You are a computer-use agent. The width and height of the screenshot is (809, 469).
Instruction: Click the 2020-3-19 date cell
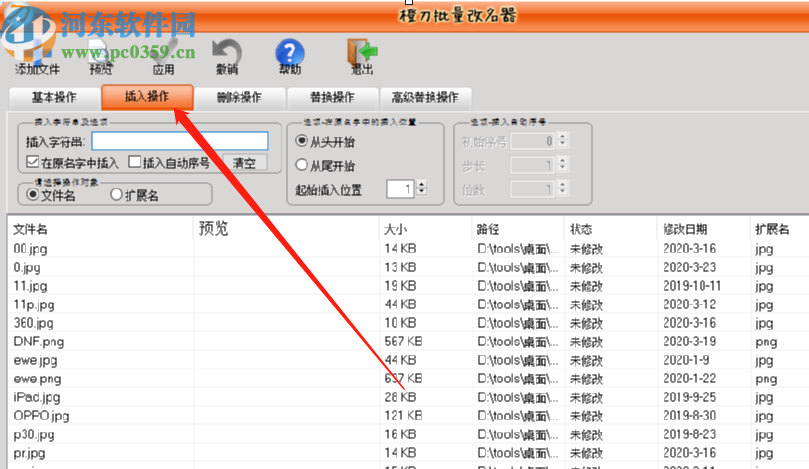tap(690, 342)
